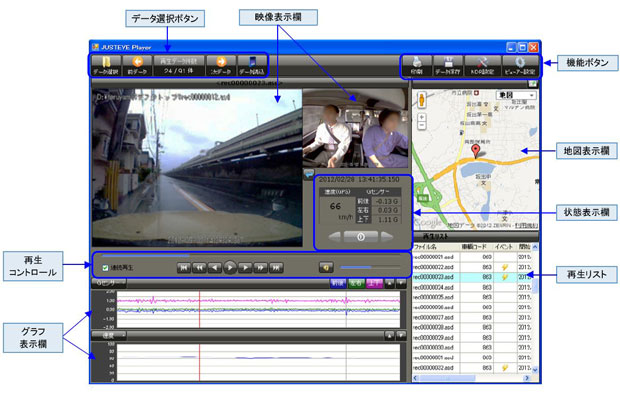Advance to next data with 次データ arrow
Screen dimensions: 620x393
(221, 65)
